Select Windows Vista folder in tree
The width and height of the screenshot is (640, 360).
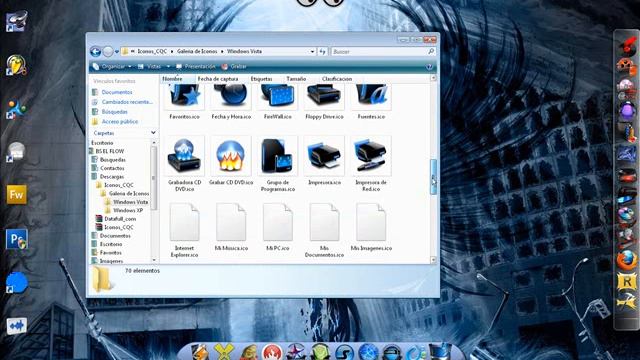click(130, 202)
